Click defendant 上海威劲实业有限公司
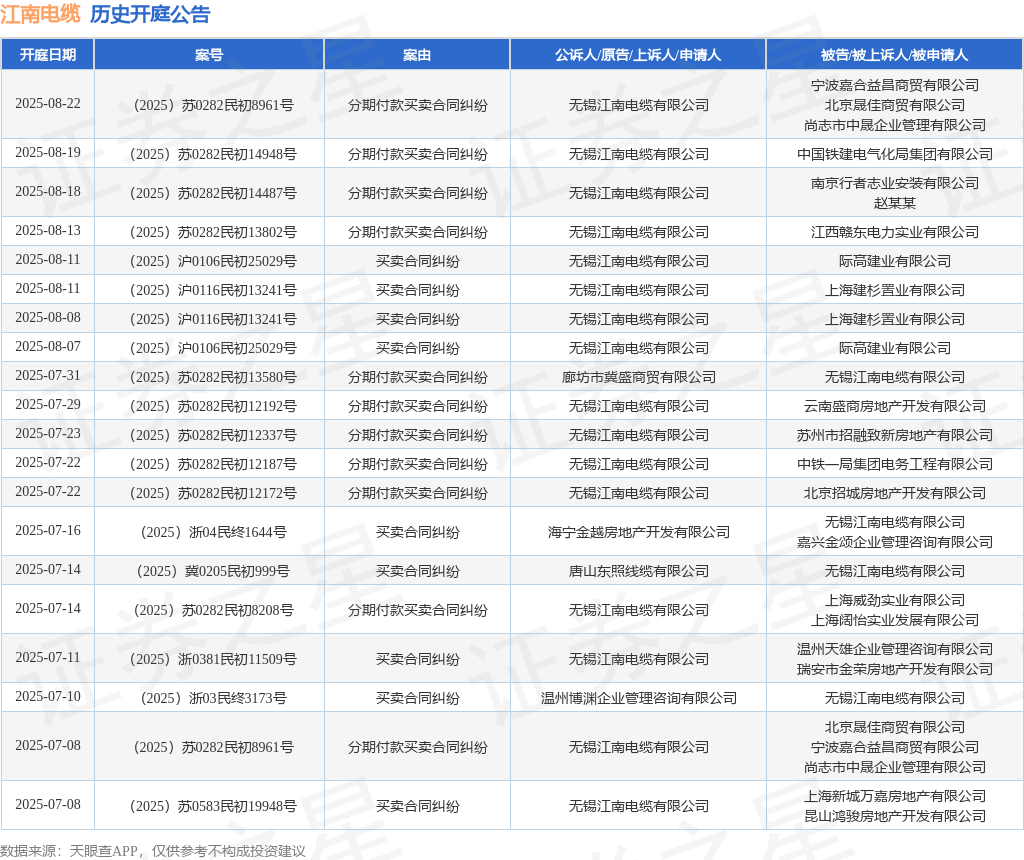1024x860 pixels. click(x=895, y=601)
